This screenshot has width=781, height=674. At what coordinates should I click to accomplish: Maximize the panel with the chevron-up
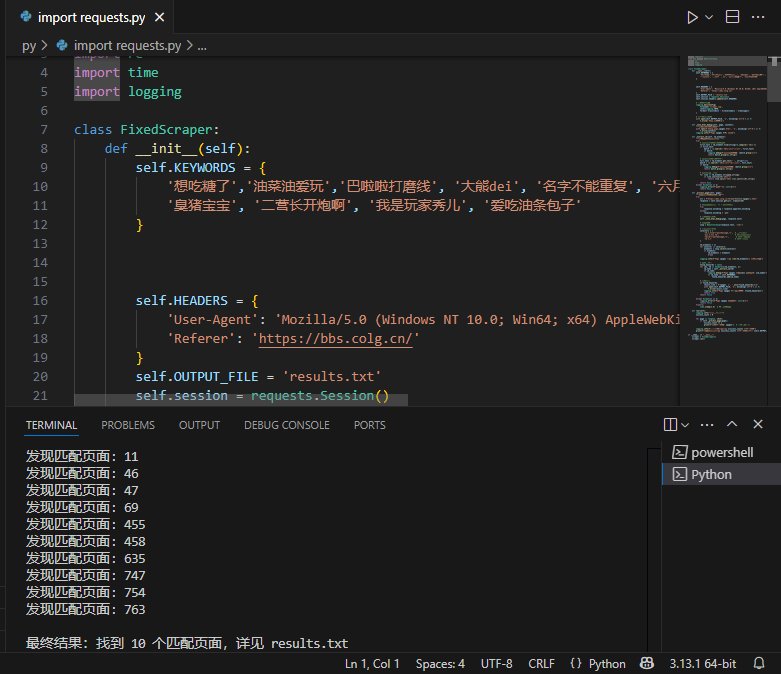click(733, 425)
